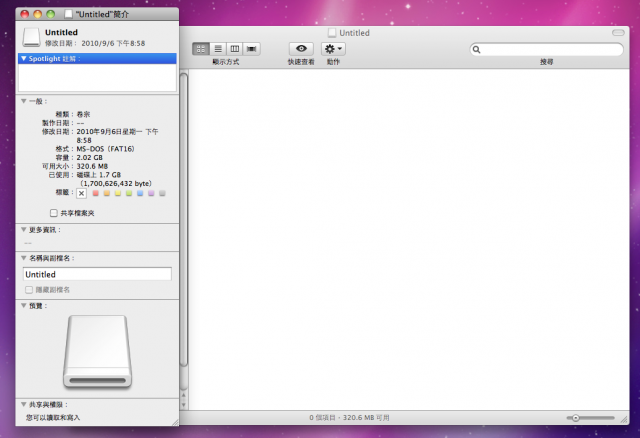
Task: Click the 您可以讀取和寫入 permission text
Action: point(53,418)
